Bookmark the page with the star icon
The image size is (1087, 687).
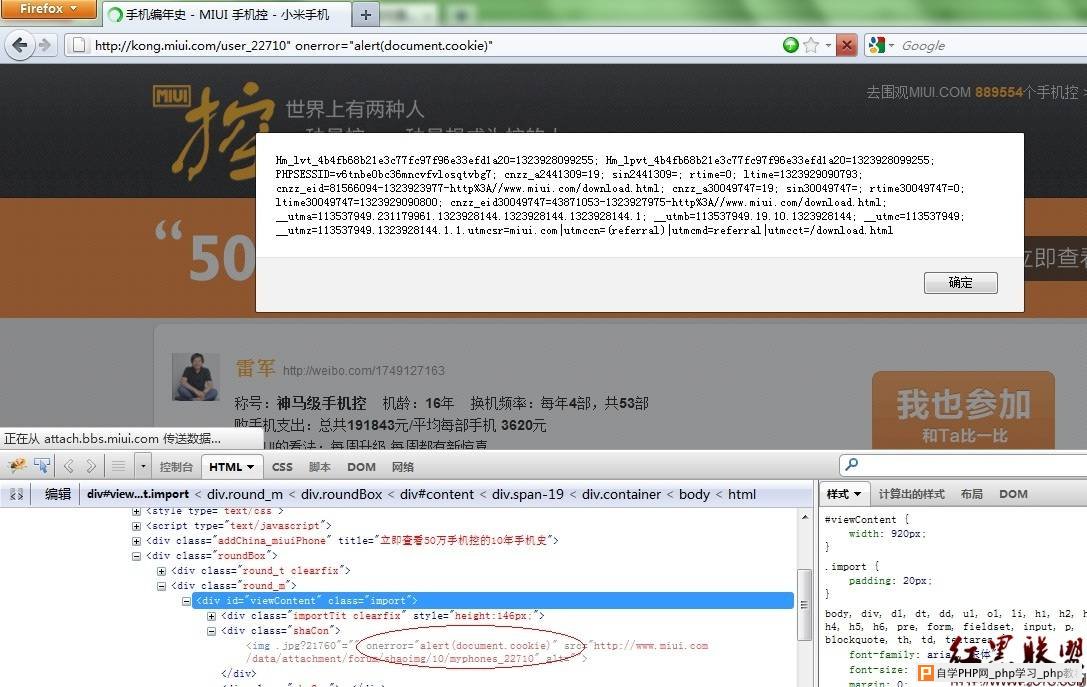coord(810,45)
